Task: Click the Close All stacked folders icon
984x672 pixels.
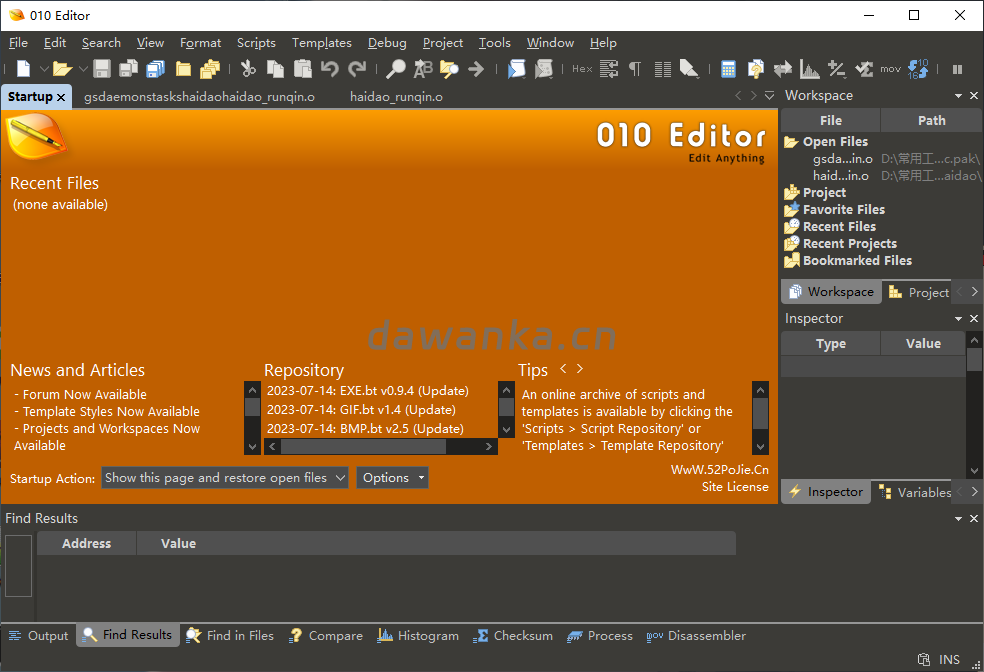Action: pos(210,68)
